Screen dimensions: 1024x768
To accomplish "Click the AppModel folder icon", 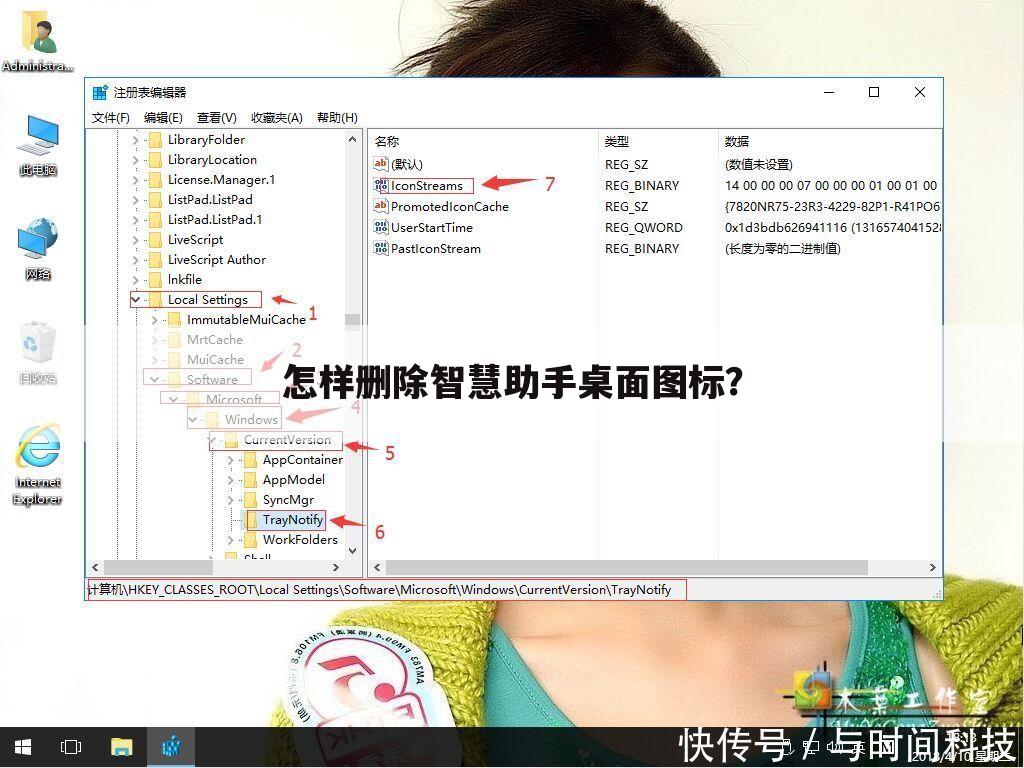I will click(x=250, y=480).
